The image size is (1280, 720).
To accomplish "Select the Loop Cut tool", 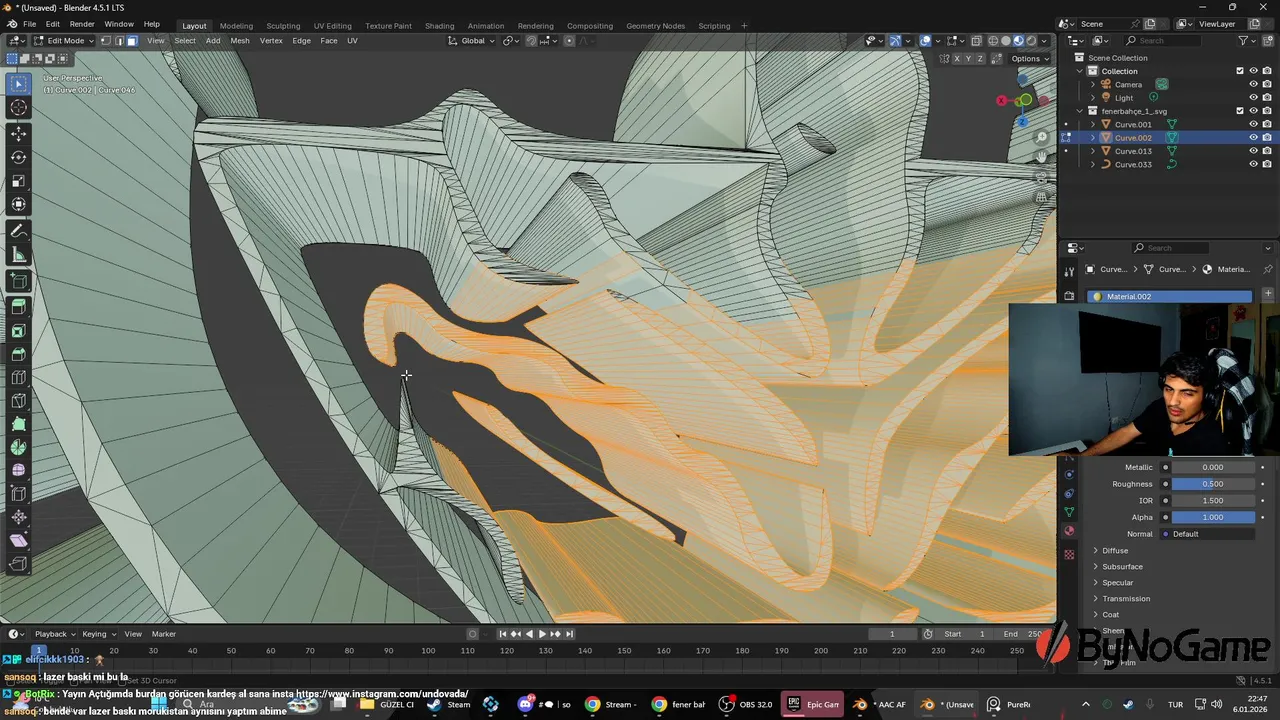I will click(18, 378).
